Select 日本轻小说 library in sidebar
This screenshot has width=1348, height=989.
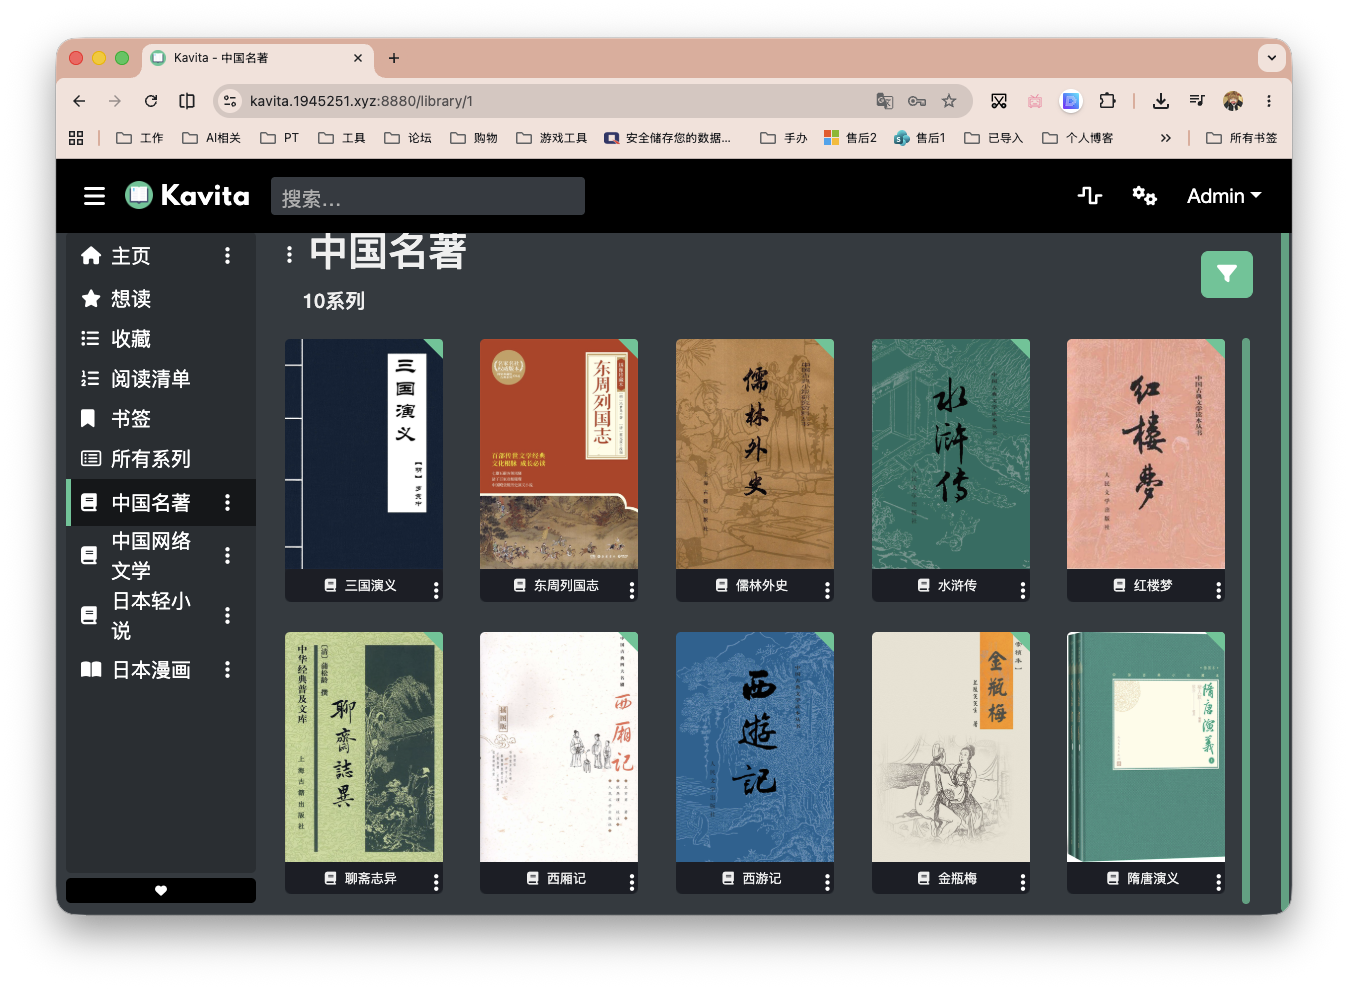point(151,615)
